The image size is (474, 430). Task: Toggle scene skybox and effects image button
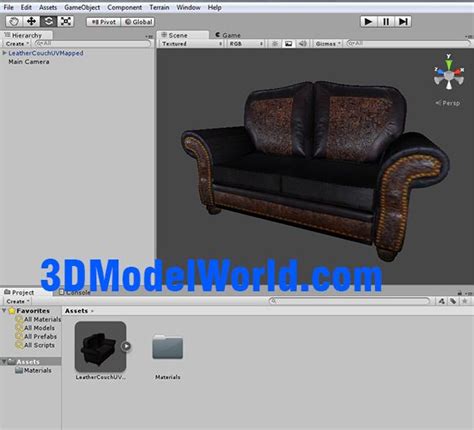(289, 44)
